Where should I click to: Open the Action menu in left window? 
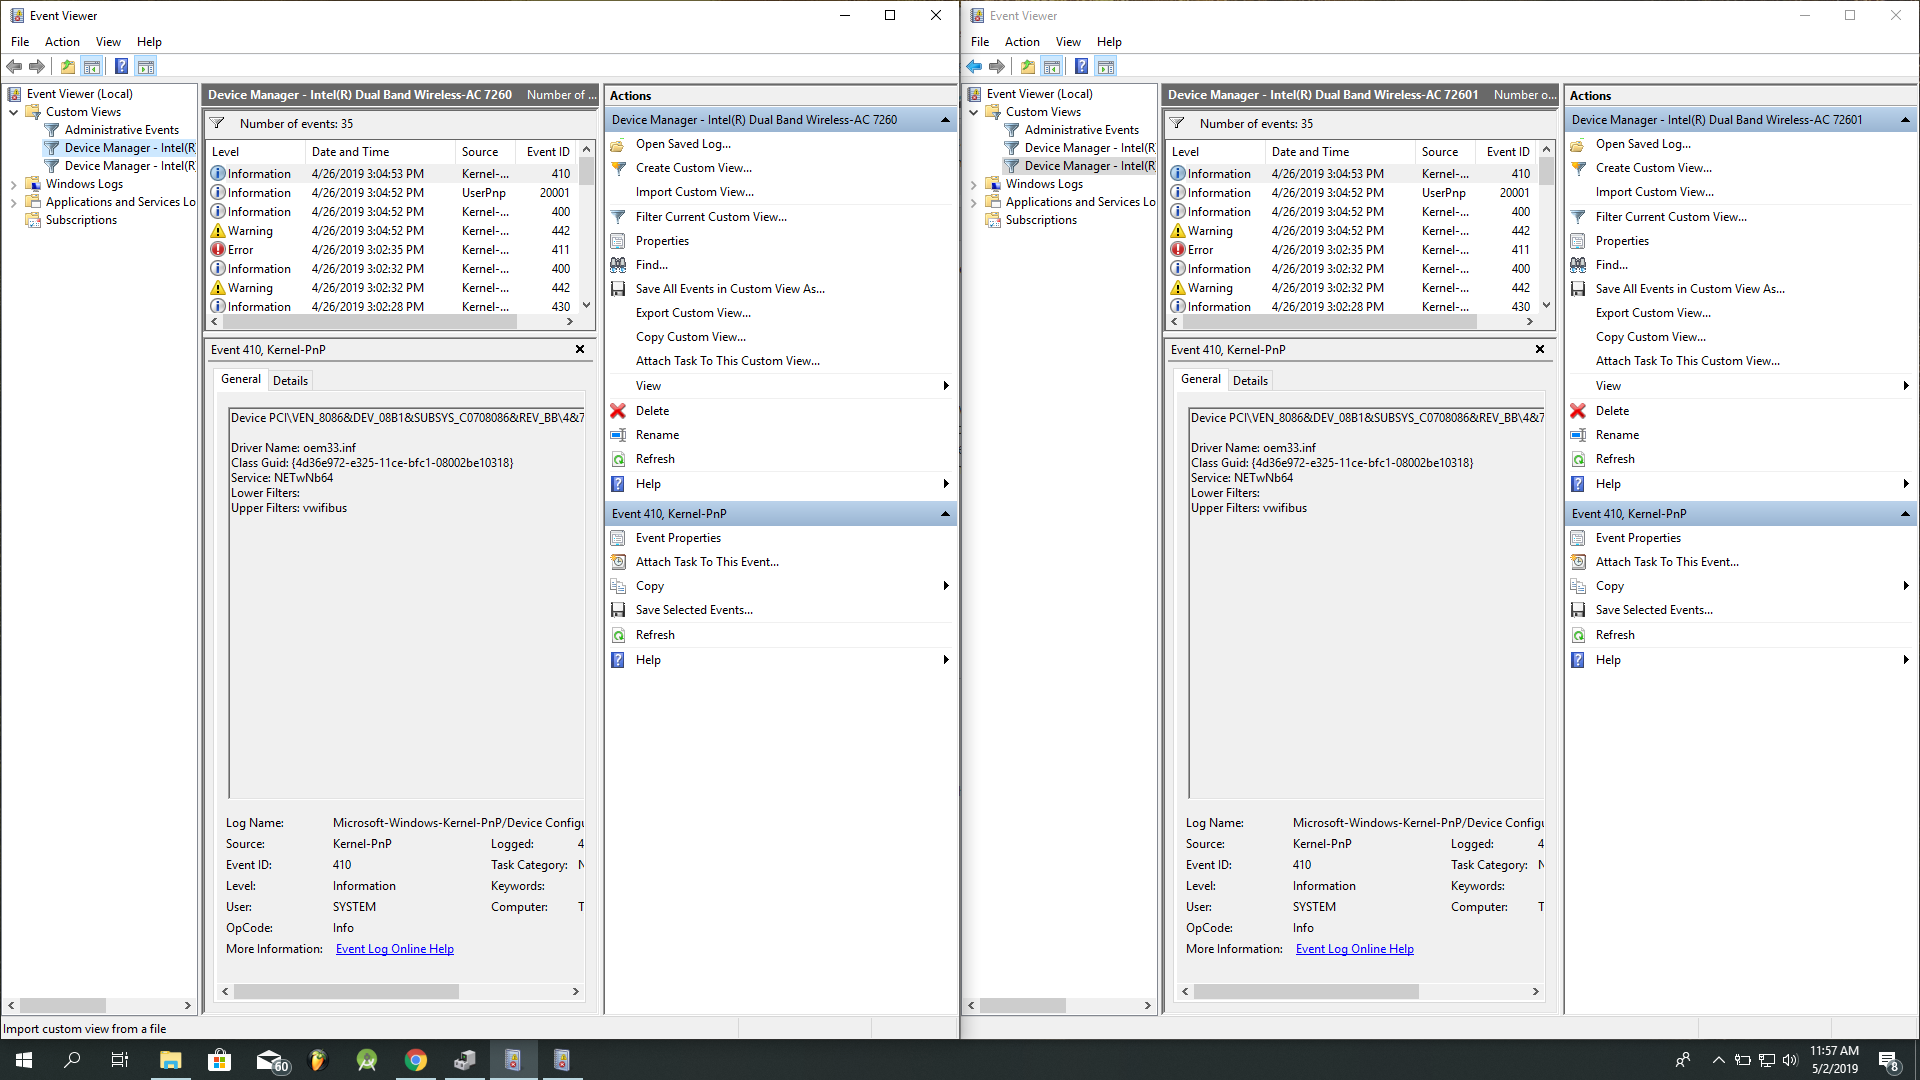pyautogui.click(x=62, y=42)
